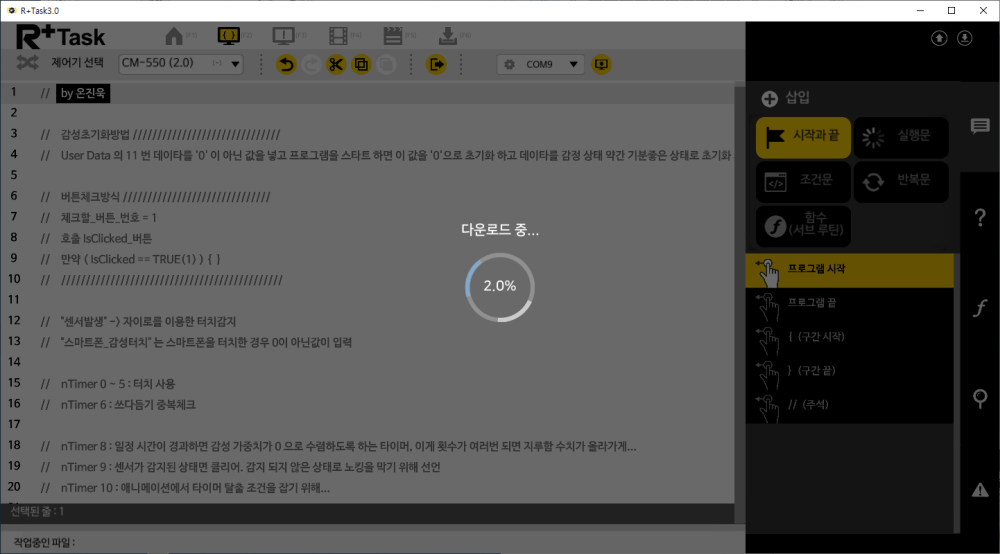Click the copy icon in toolbar
1000x554 pixels.
(x=361, y=64)
